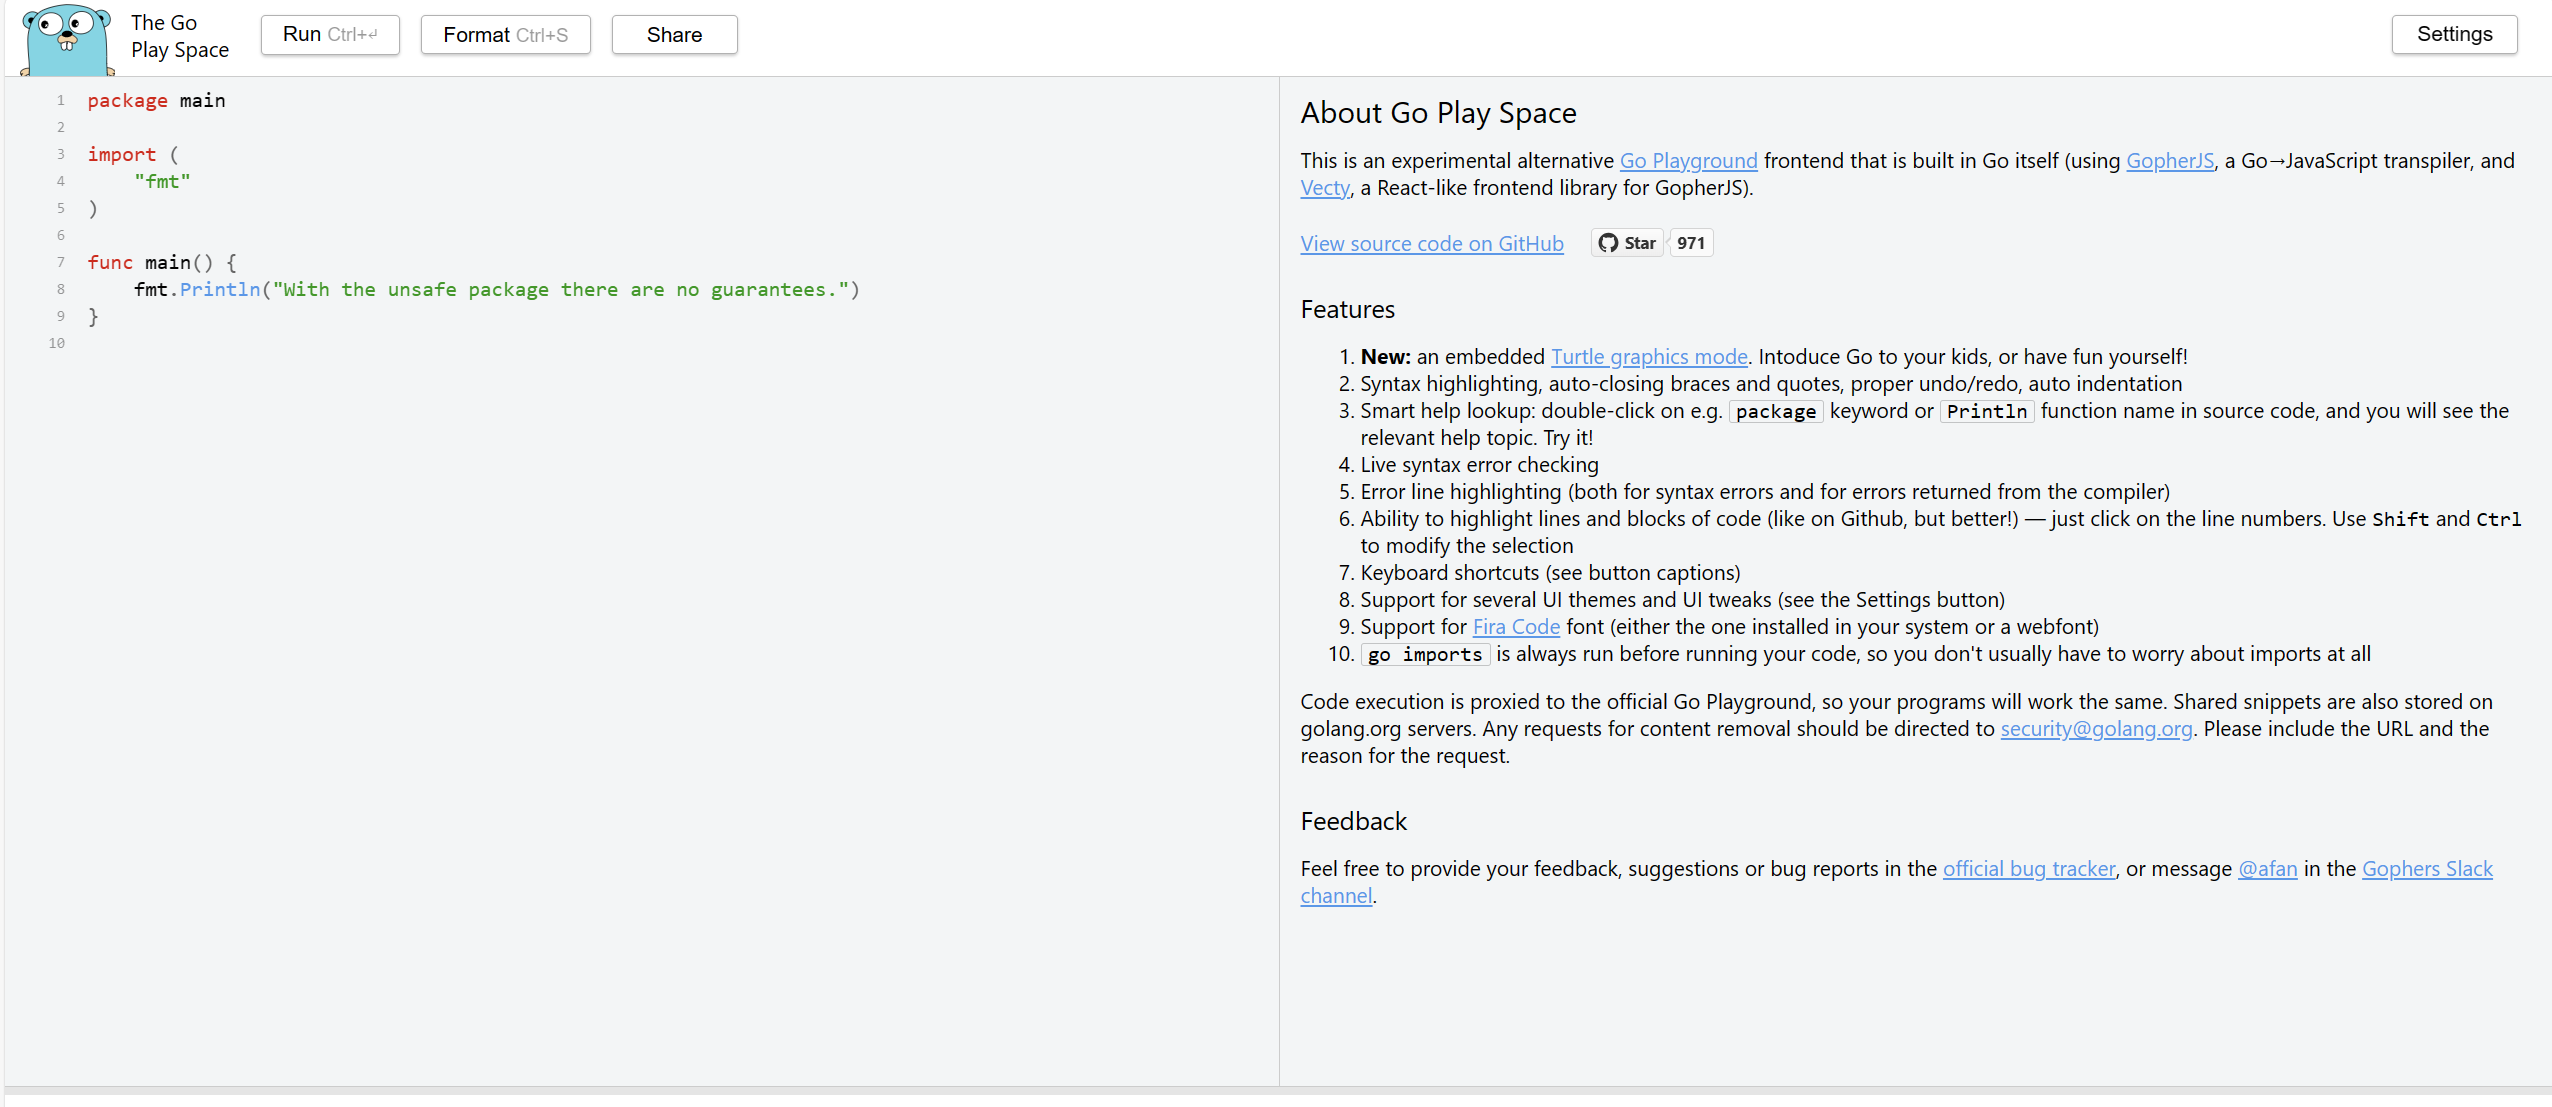
Task: Click the security@golang.org email link
Action: tap(2095, 729)
